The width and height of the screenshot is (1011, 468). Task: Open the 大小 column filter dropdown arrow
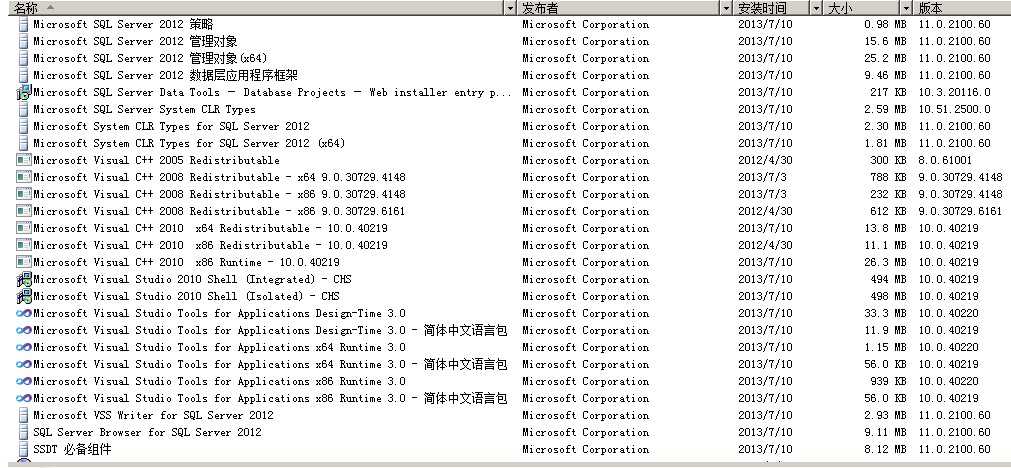(x=907, y=8)
